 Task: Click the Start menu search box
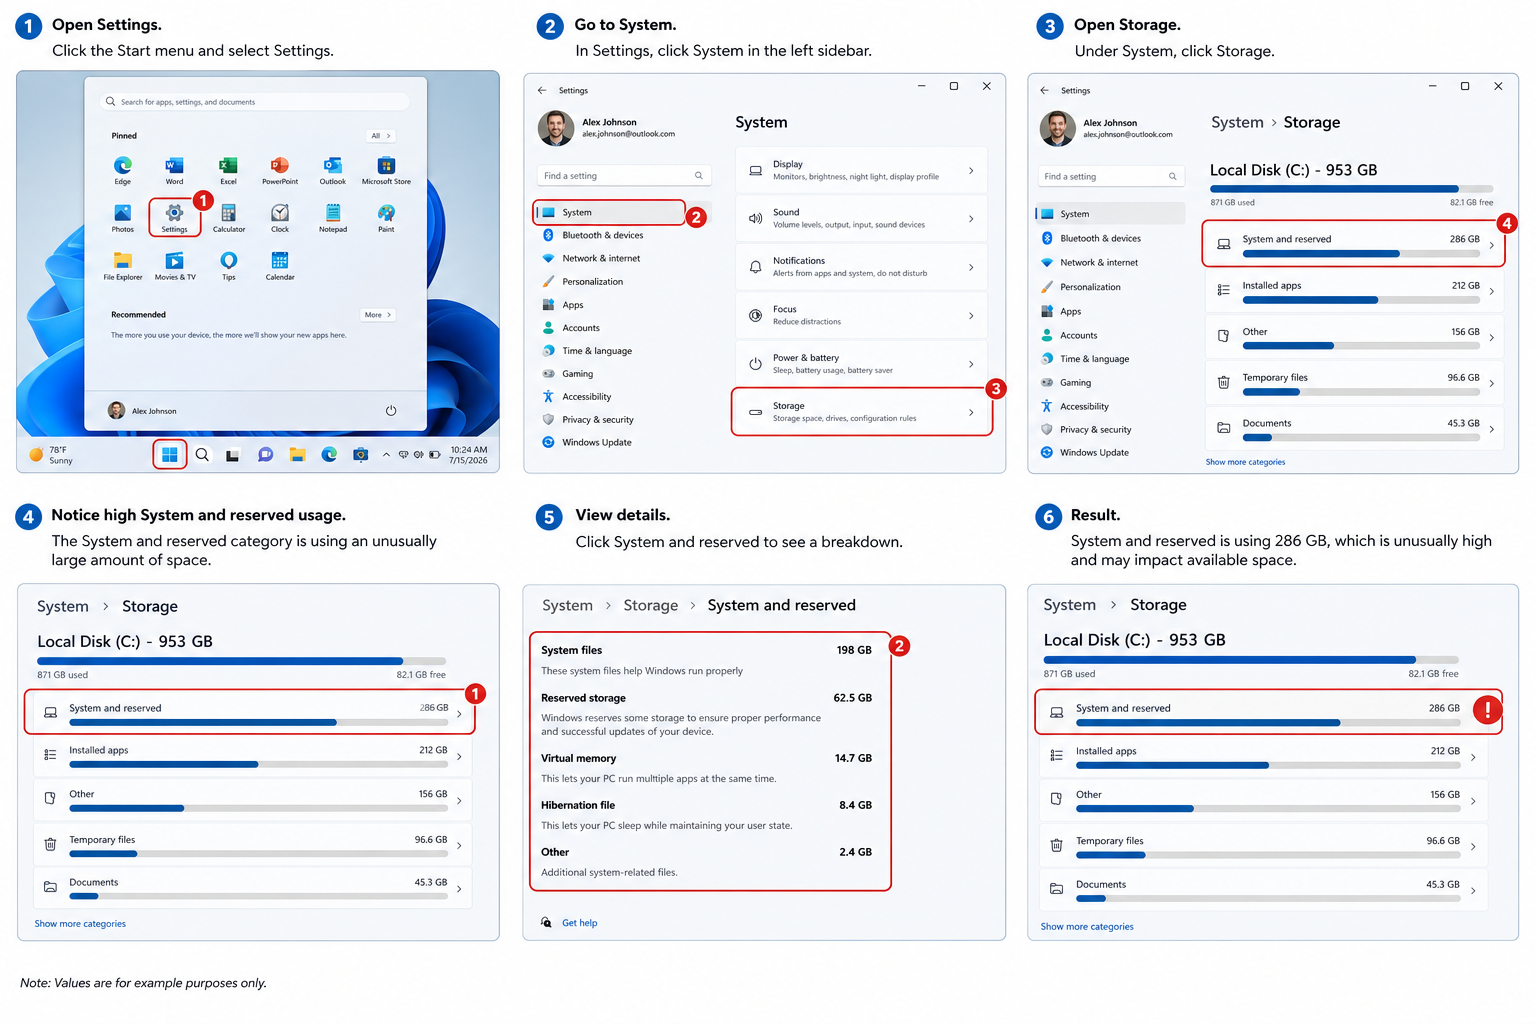(x=256, y=102)
